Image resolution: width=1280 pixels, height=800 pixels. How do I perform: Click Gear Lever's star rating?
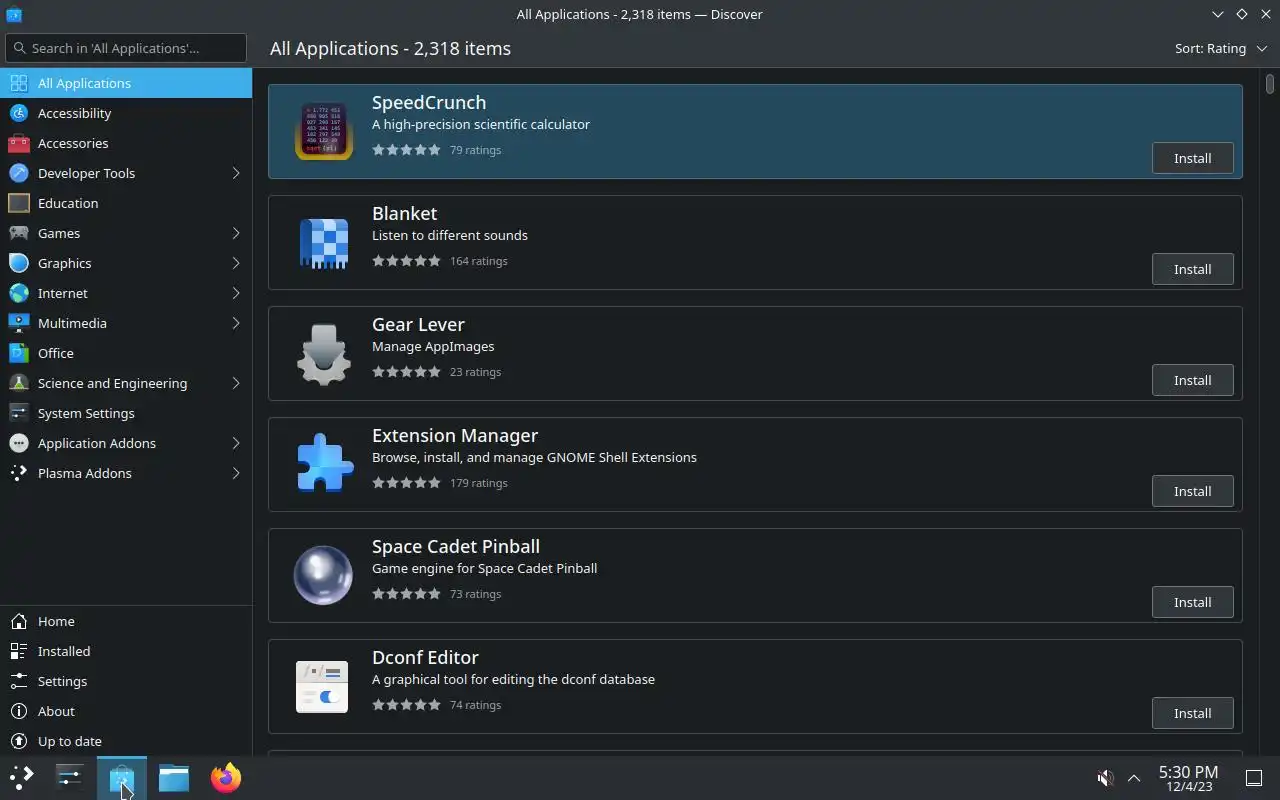coord(406,372)
